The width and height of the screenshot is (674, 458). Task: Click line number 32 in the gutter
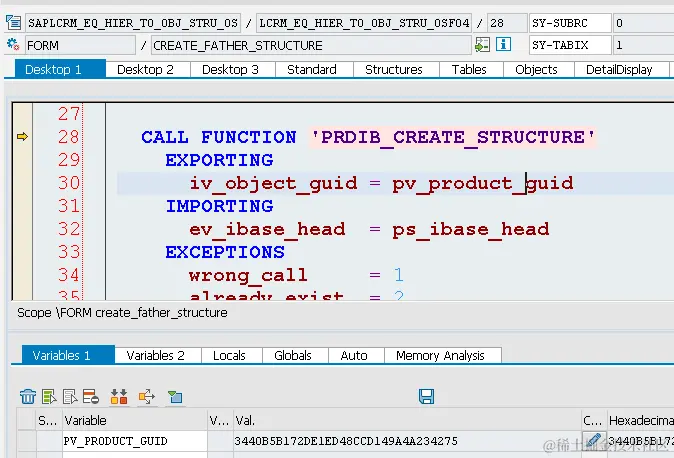tap(69, 229)
